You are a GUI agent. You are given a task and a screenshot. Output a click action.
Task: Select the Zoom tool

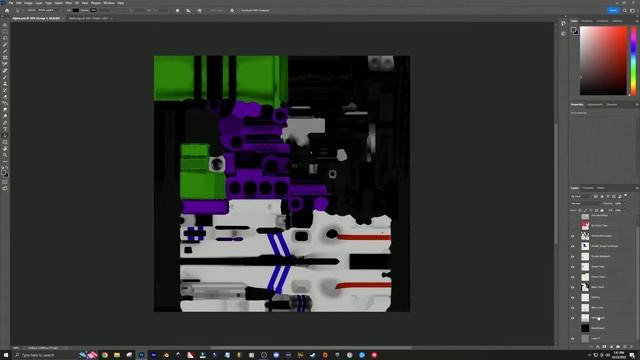click(5, 155)
